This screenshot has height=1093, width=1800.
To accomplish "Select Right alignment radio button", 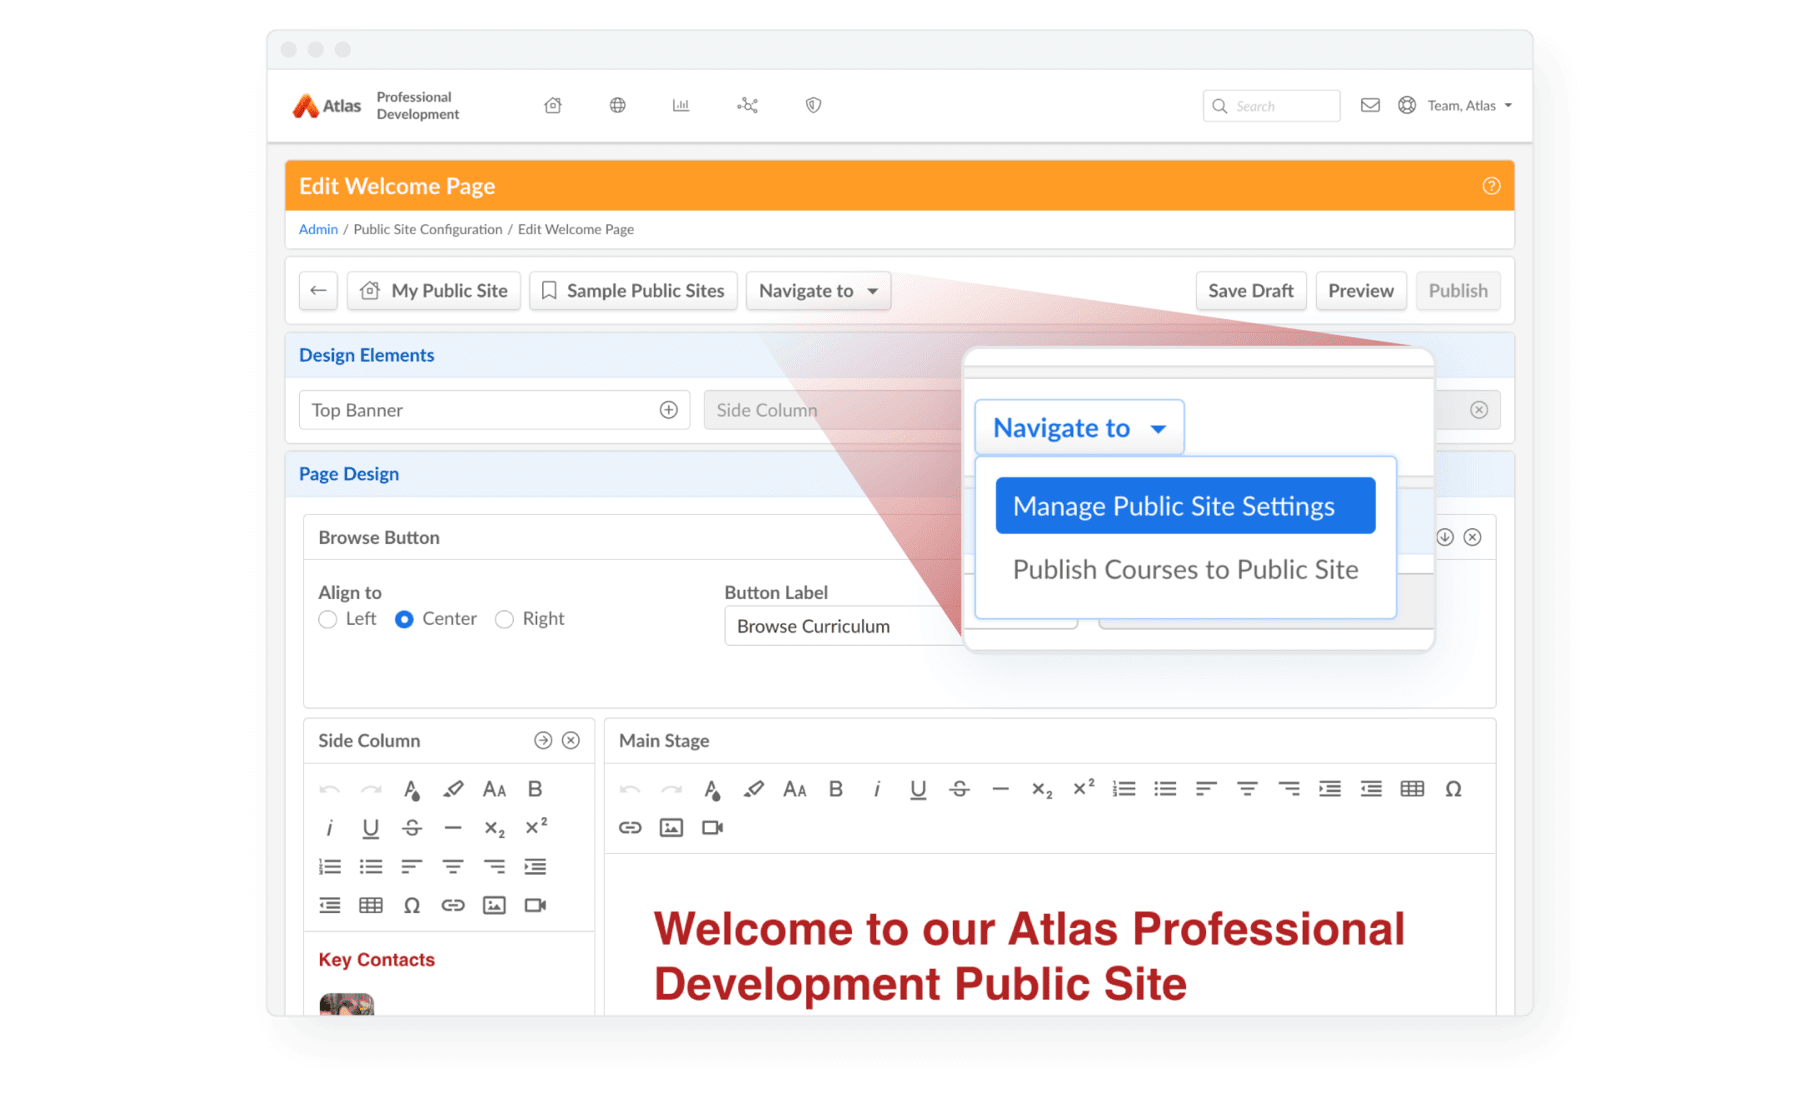I will coord(504,619).
